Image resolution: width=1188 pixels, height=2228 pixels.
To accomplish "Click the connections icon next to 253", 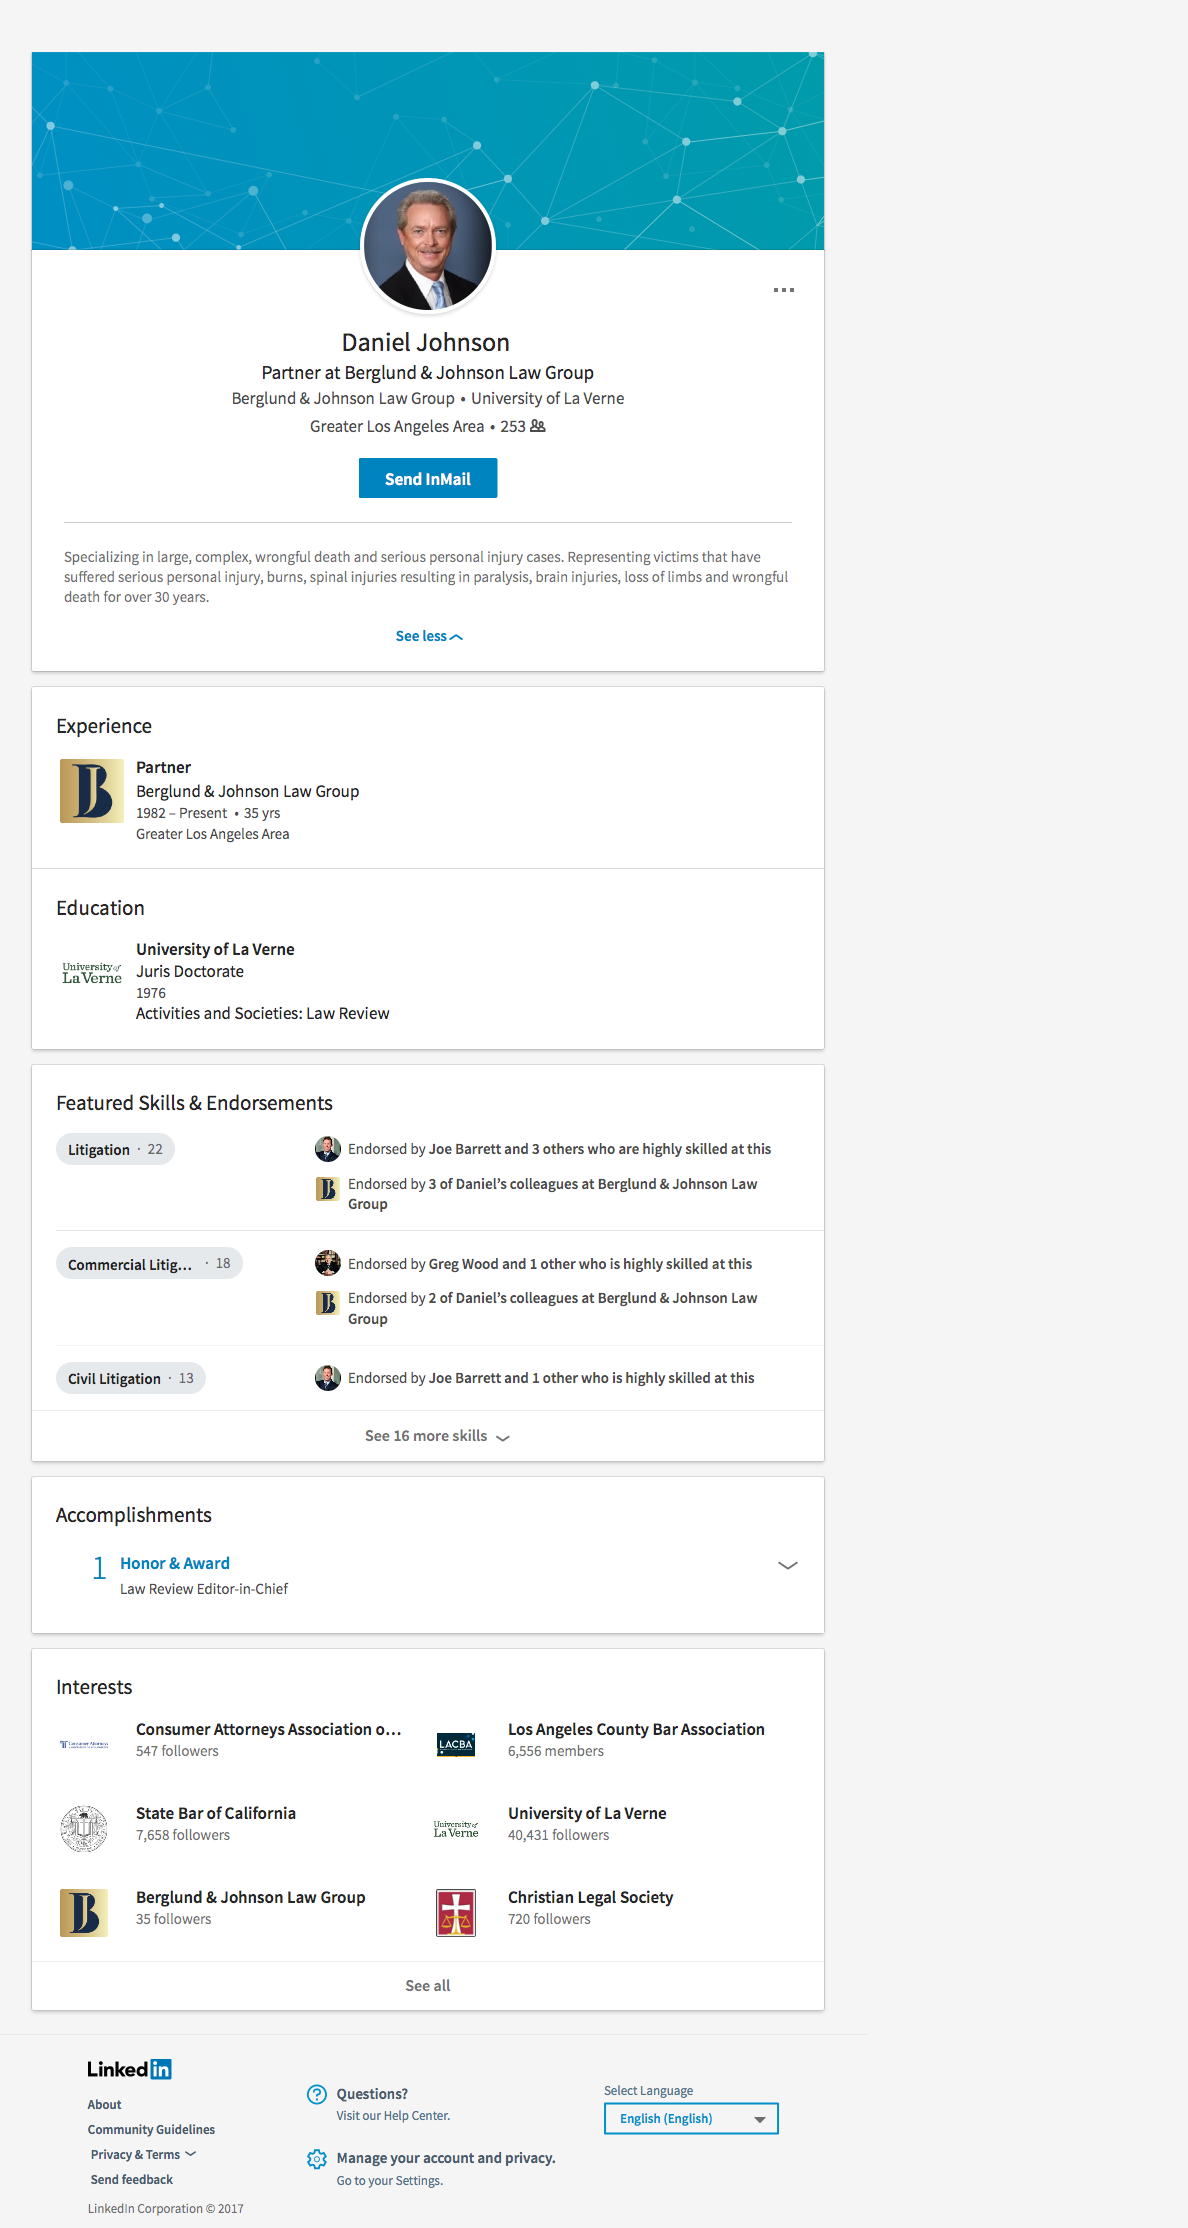I will click(x=538, y=426).
